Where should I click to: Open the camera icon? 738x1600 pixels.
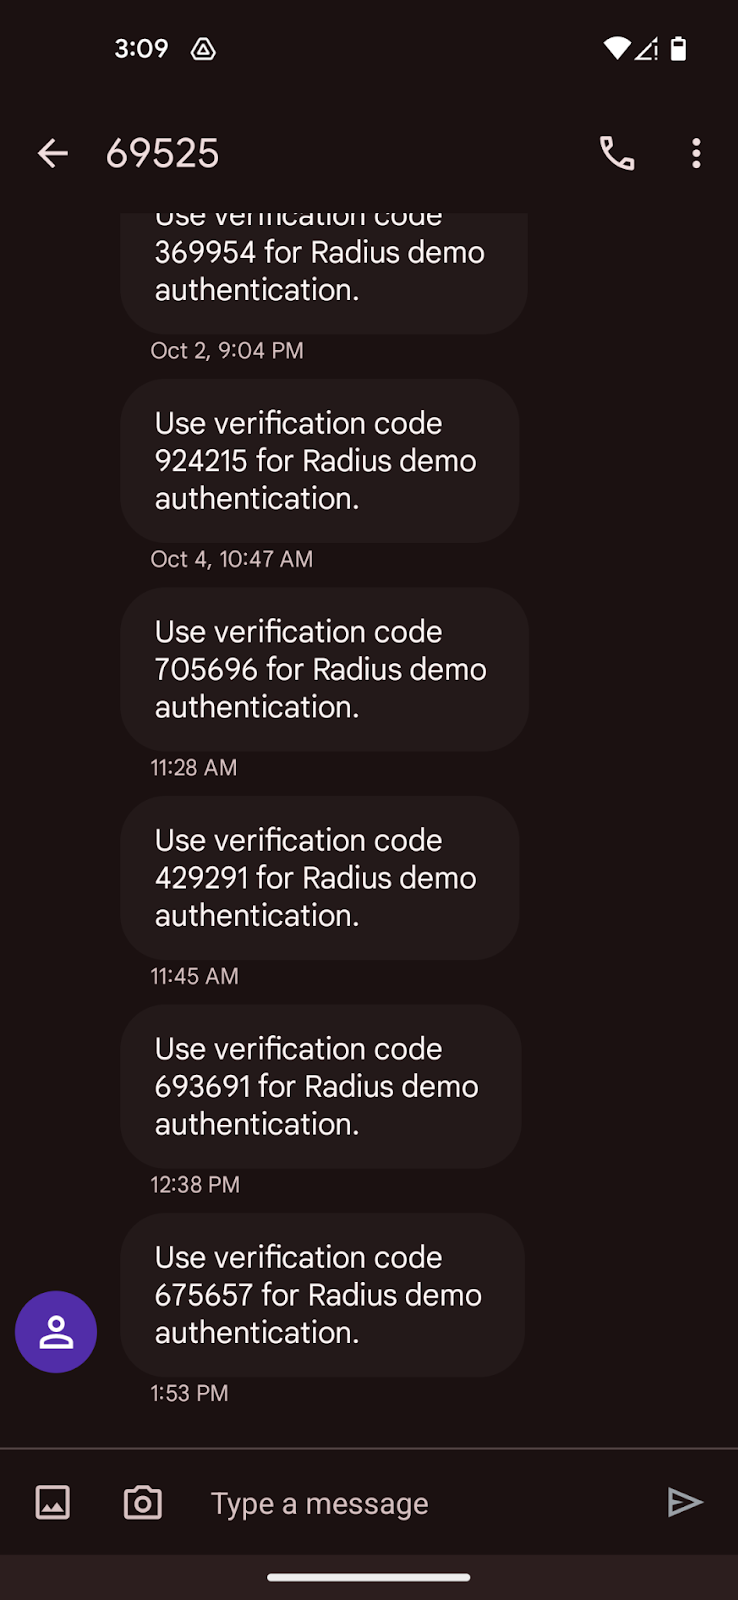(x=143, y=1502)
